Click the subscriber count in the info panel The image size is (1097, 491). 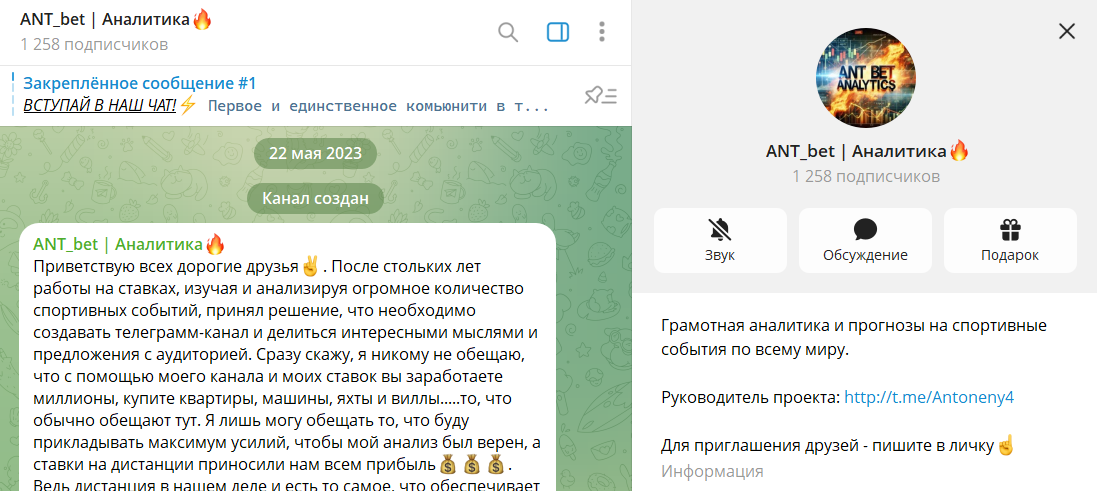[866, 176]
